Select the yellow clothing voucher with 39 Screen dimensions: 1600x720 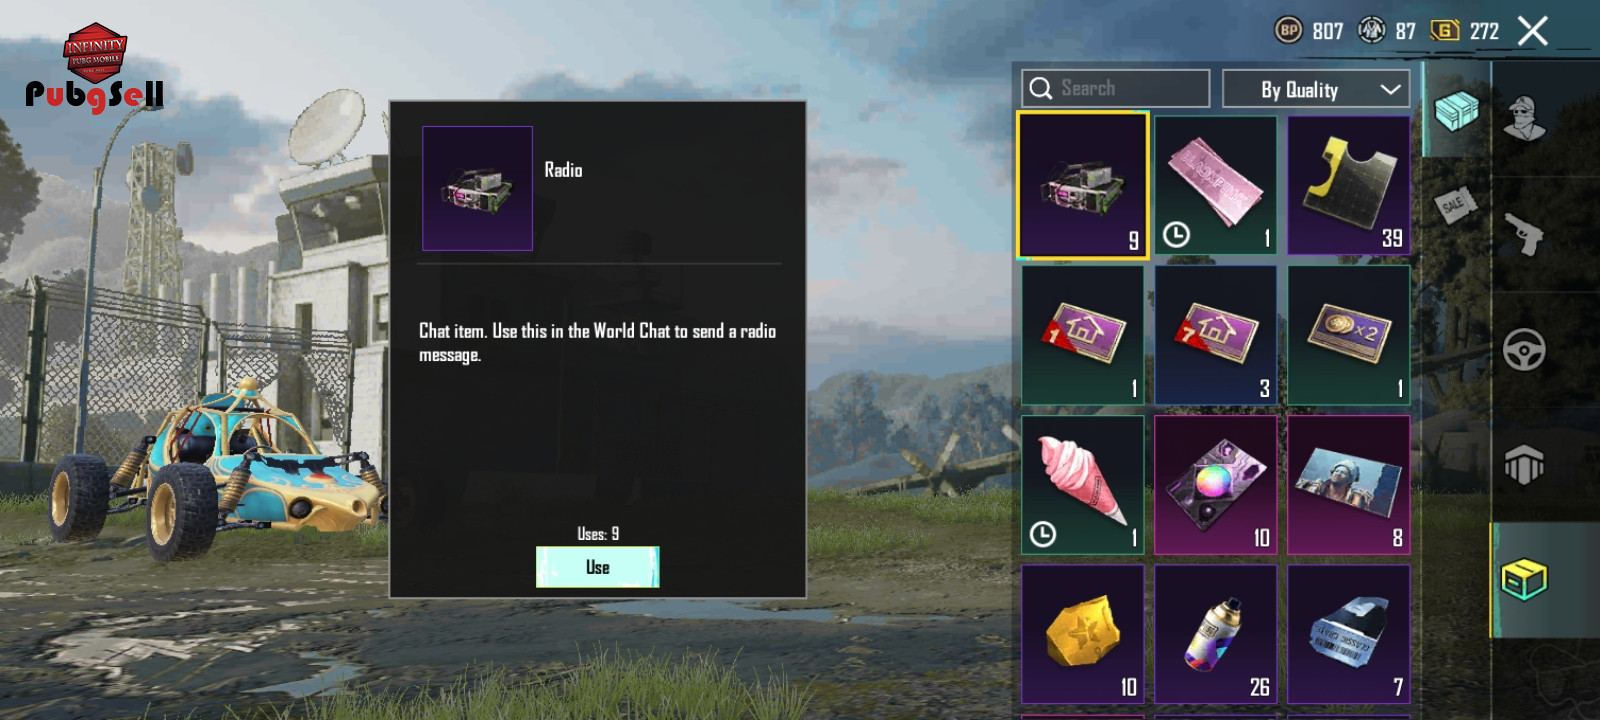coord(1349,185)
